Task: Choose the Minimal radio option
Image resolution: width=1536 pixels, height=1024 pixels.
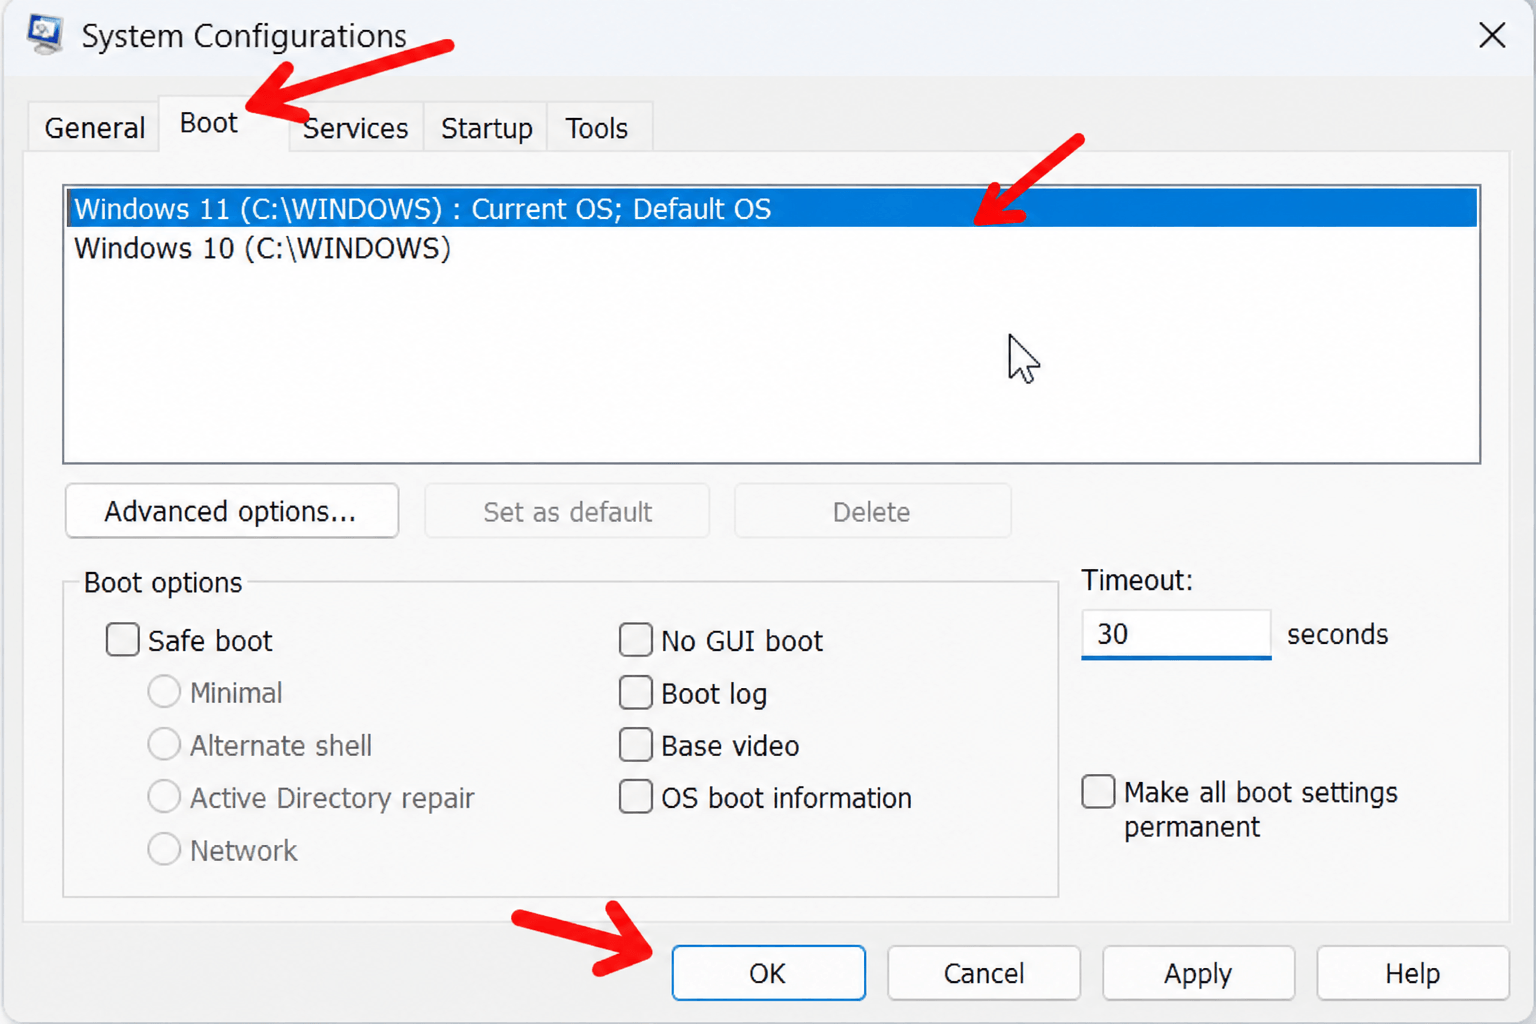Action: tap(164, 692)
